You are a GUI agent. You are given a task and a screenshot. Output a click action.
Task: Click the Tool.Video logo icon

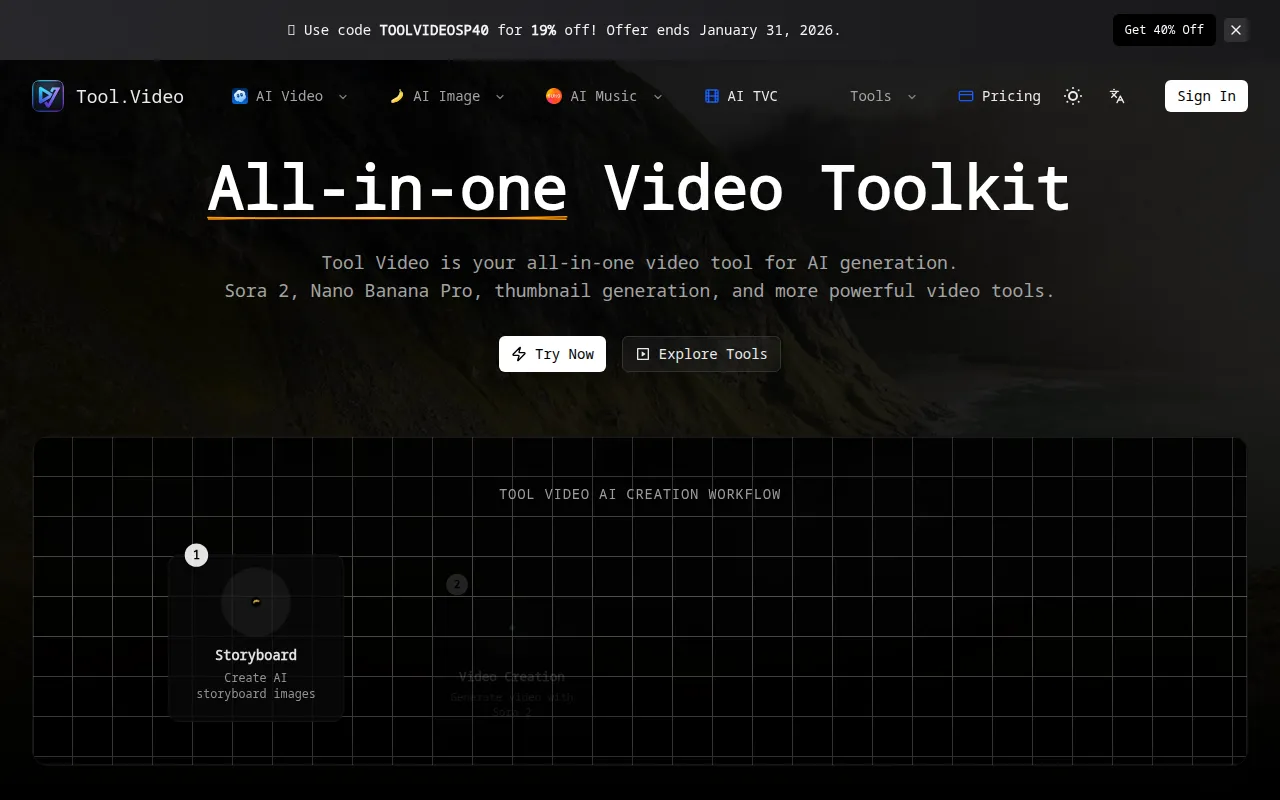pyautogui.click(x=47, y=96)
